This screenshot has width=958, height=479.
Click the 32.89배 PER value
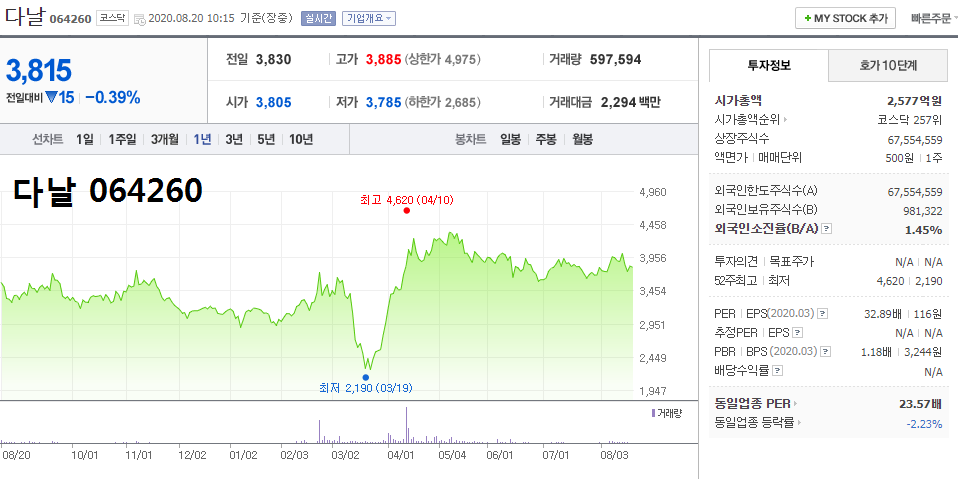(x=884, y=314)
